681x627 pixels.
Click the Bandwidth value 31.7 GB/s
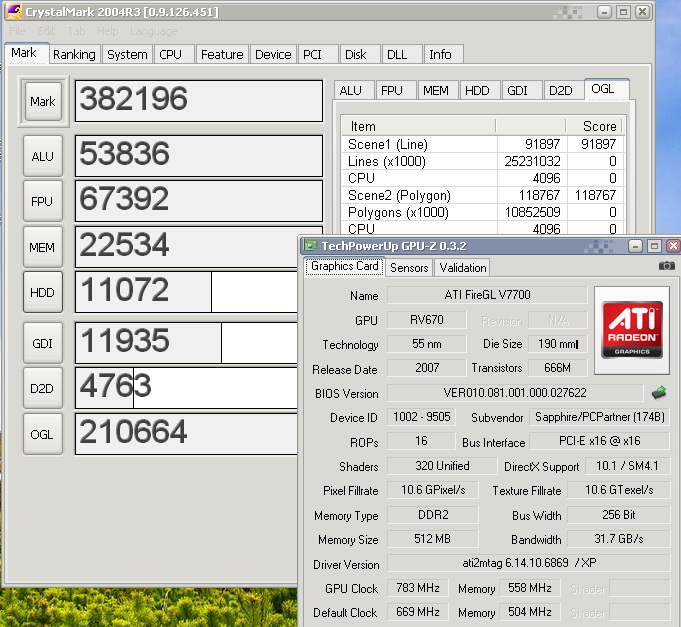(x=618, y=538)
